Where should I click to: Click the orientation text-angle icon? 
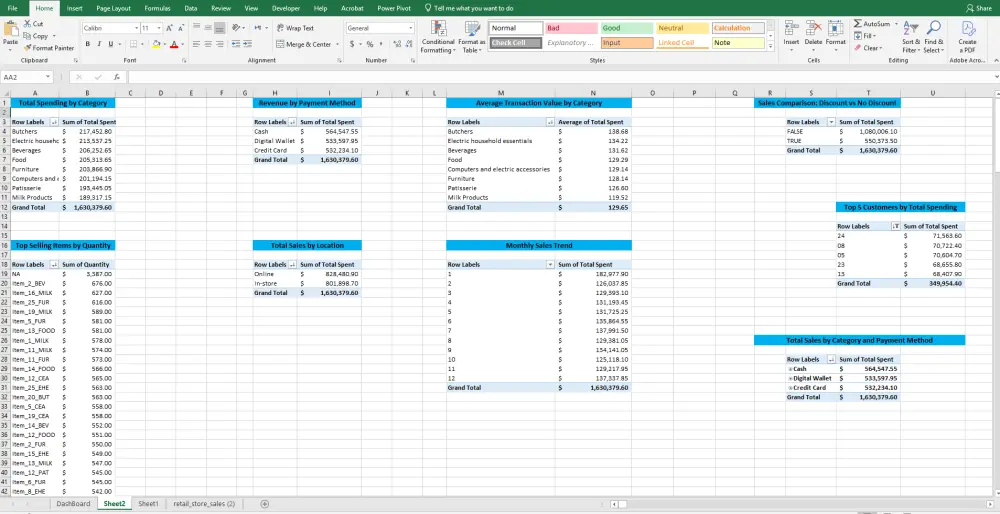click(236, 28)
